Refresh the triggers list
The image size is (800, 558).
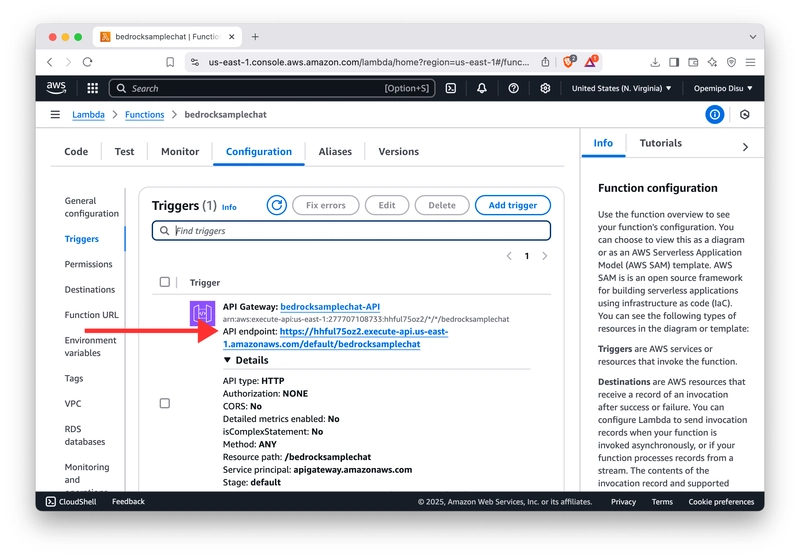[x=277, y=205]
